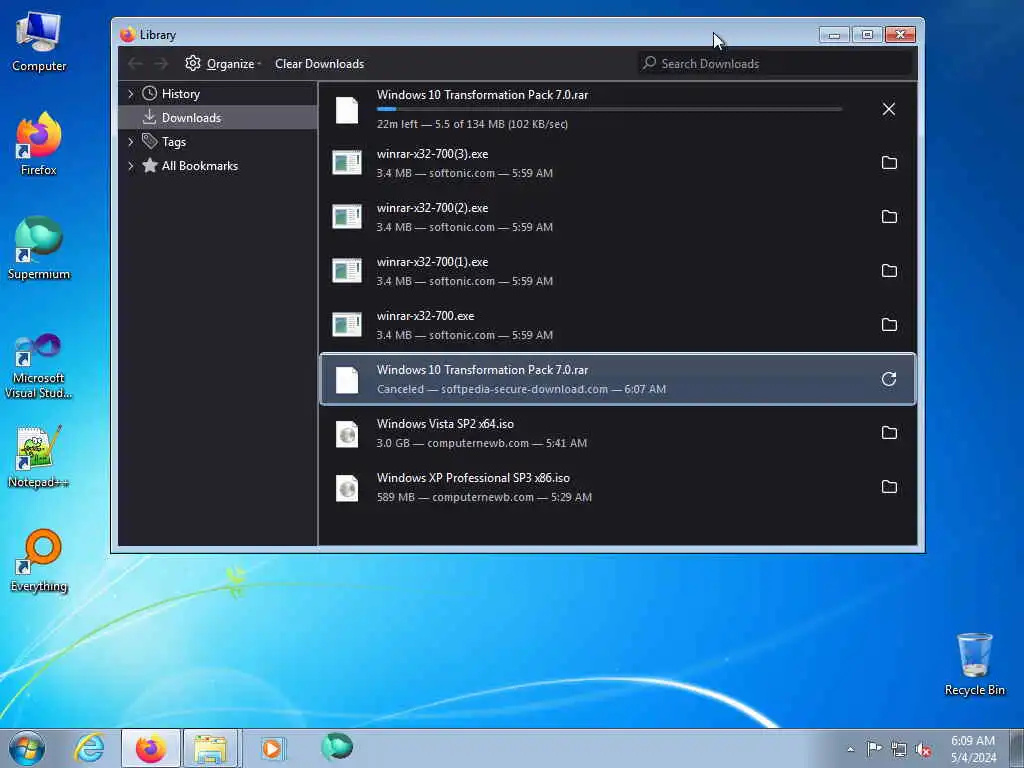
Task: Show Windows Vista SP2 x64.iso in folder
Action: [889, 432]
